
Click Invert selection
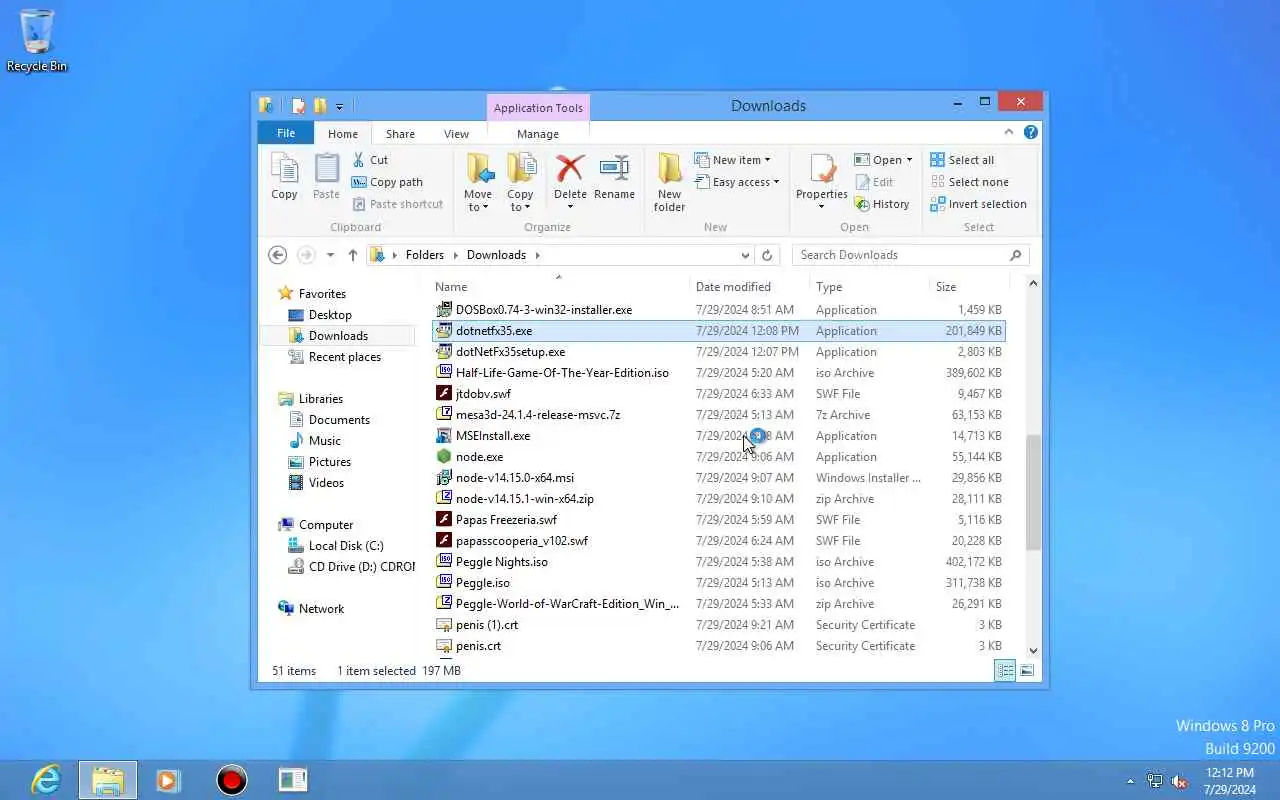coord(978,204)
